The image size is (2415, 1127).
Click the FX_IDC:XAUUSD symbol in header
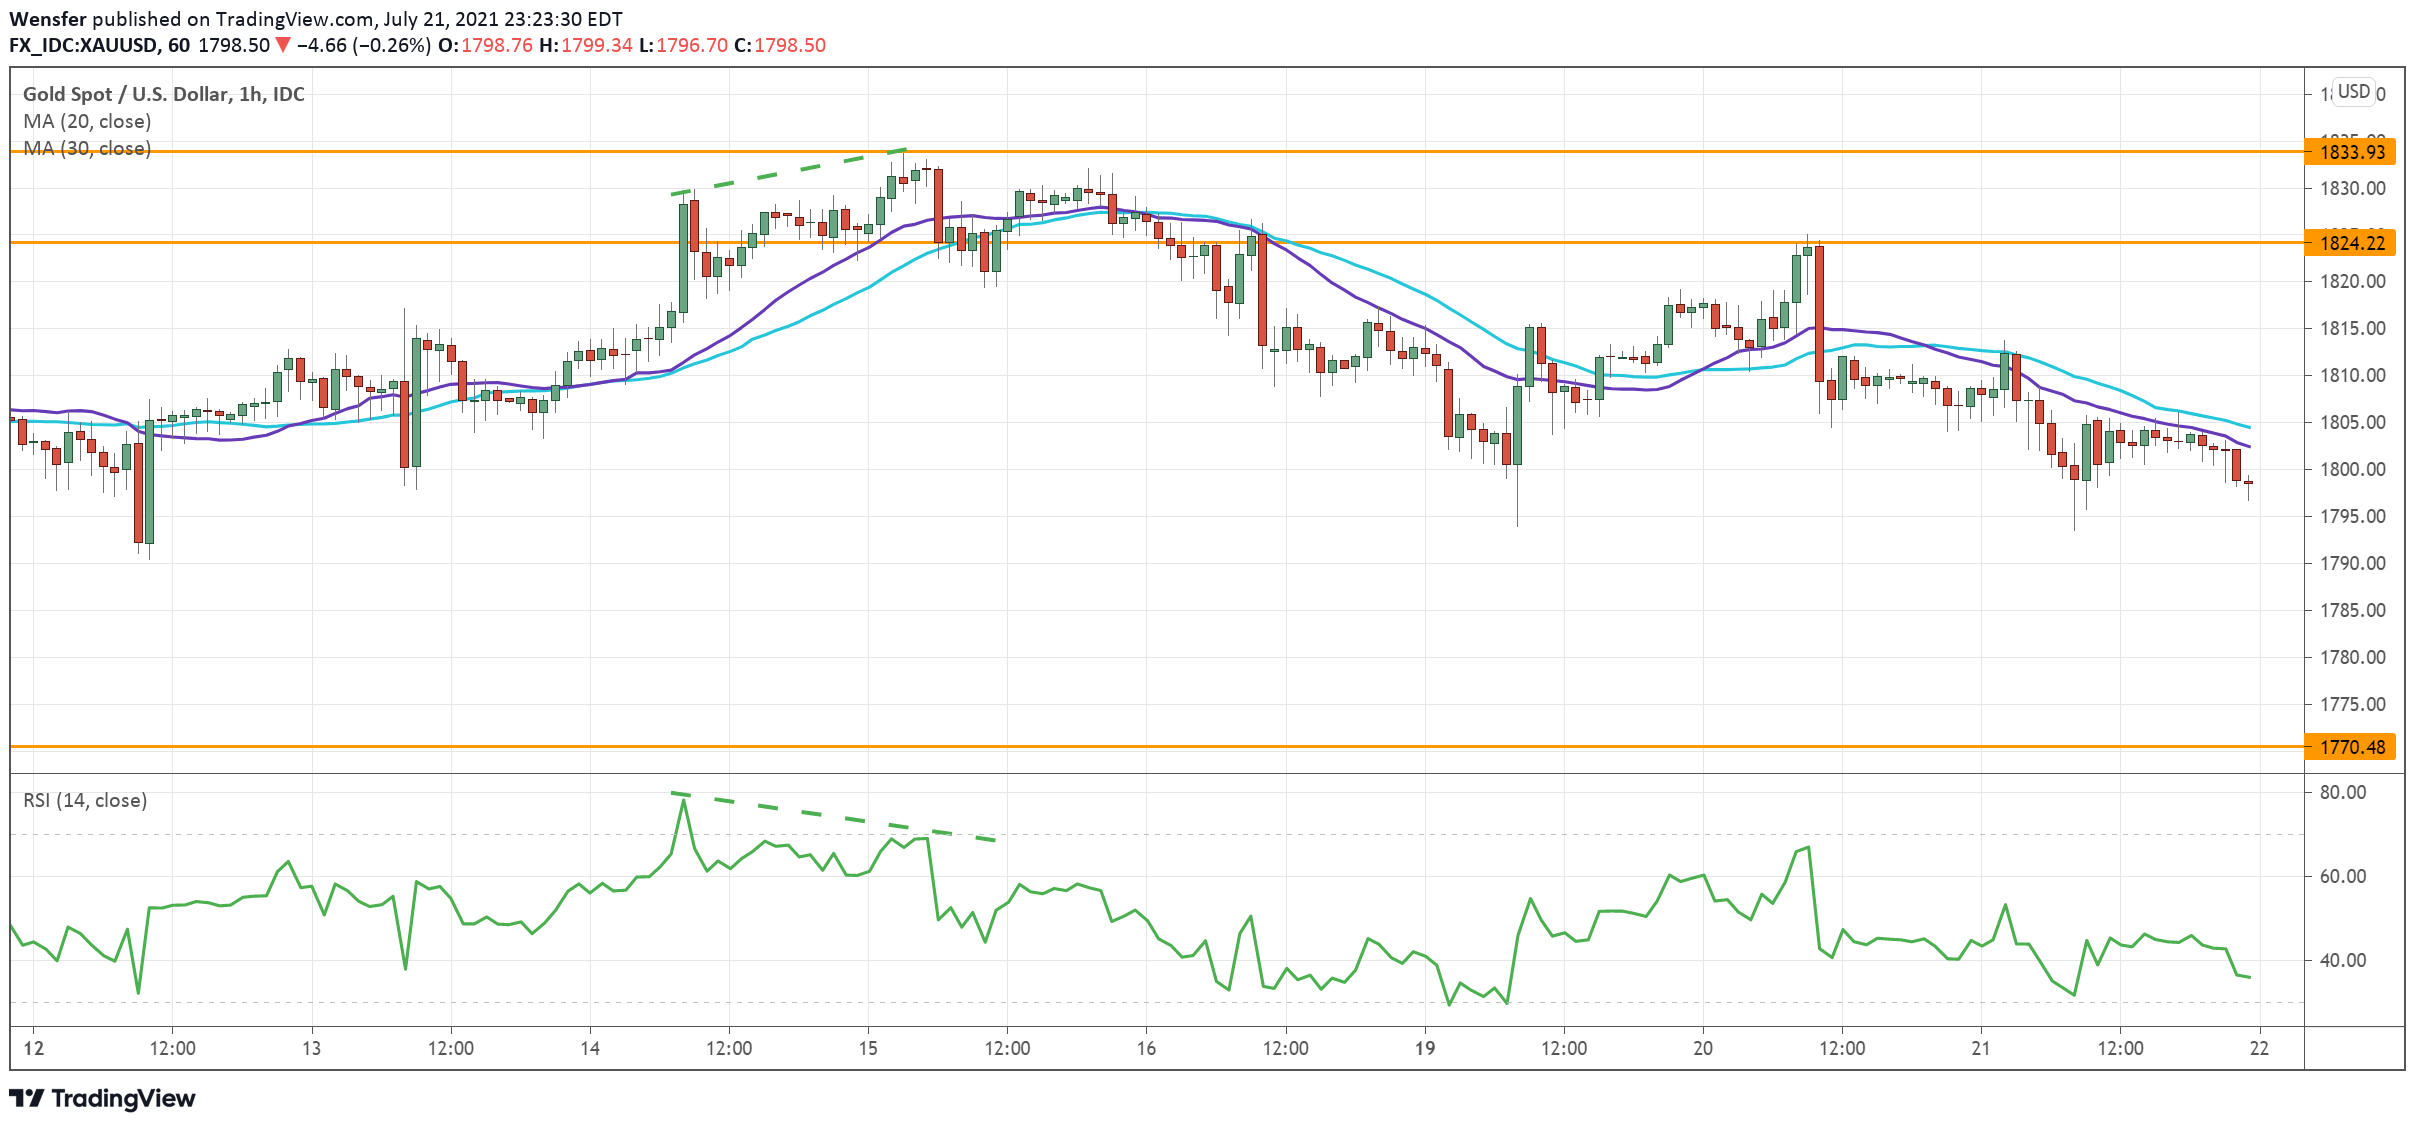tap(83, 45)
